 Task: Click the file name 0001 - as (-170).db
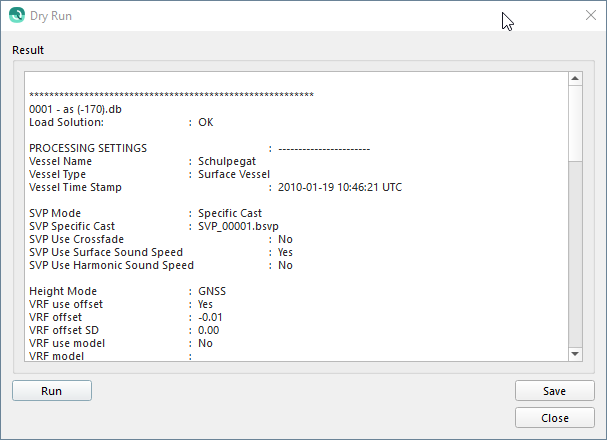pyautogui.click(x=78, y=108)
